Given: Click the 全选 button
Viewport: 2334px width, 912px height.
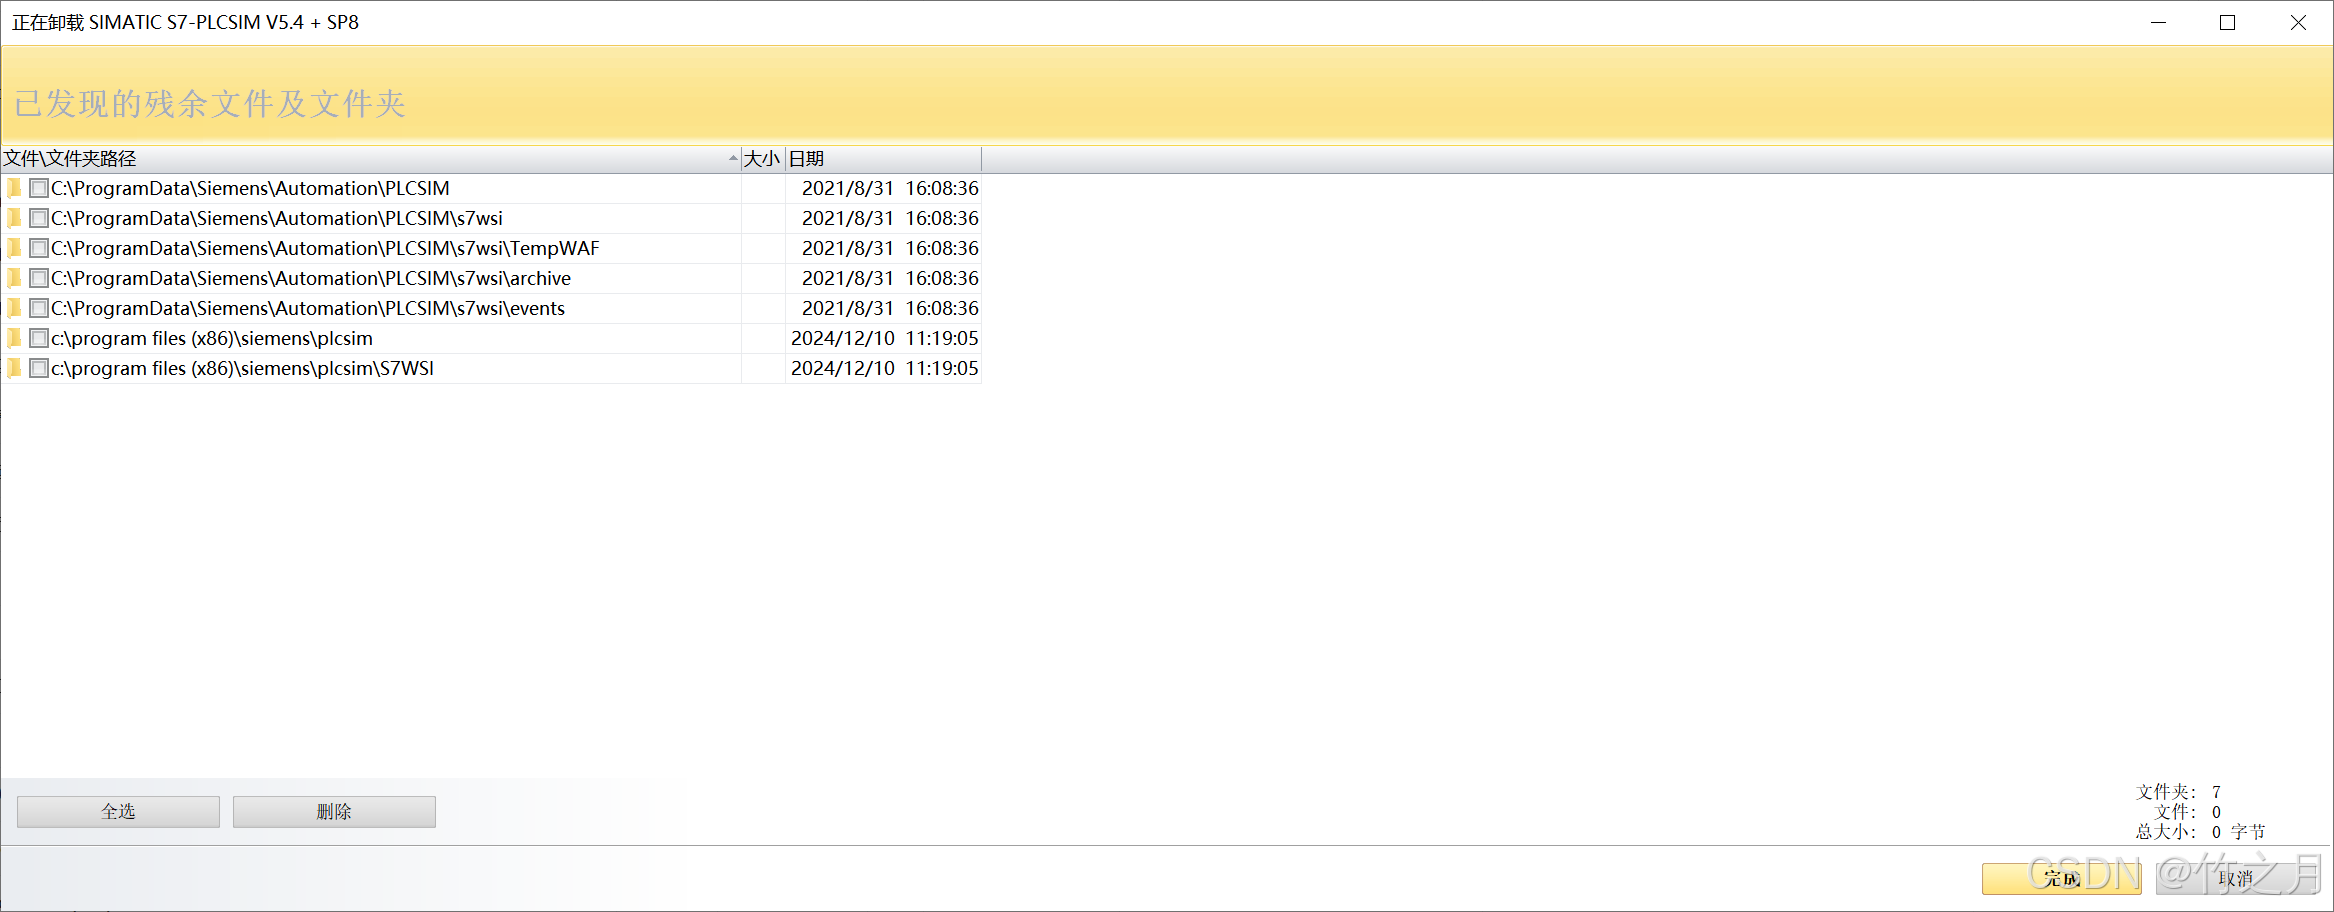Looking at the screenshot, I should (x=118, y=811).
